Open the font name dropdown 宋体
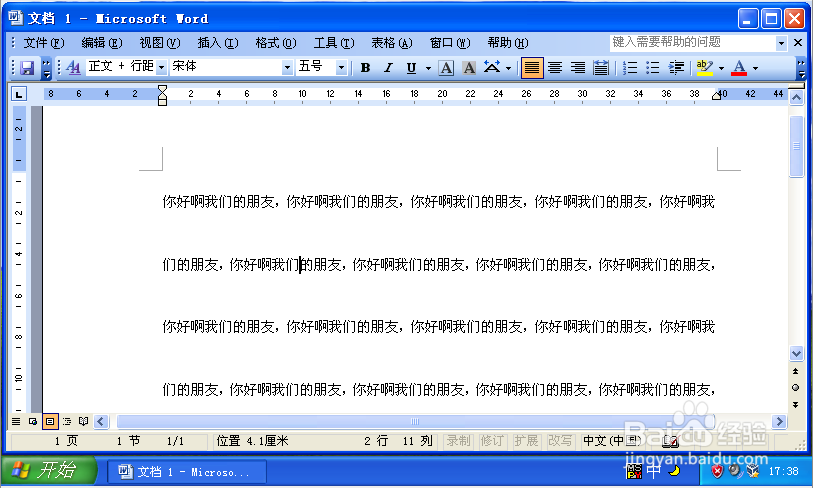Image resolution: width=813 pixels, height=488 pixels. point(287,67)
